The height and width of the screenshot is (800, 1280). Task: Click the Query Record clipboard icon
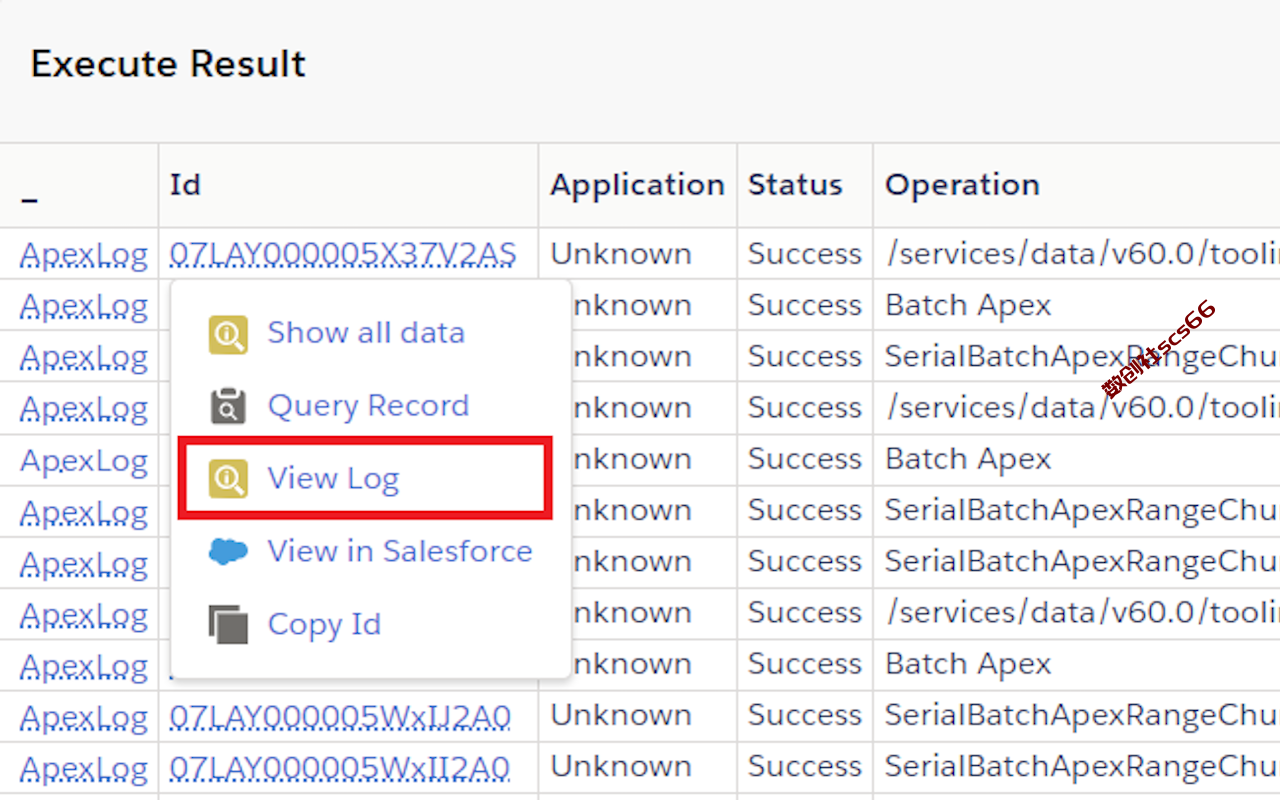[228, 407]
